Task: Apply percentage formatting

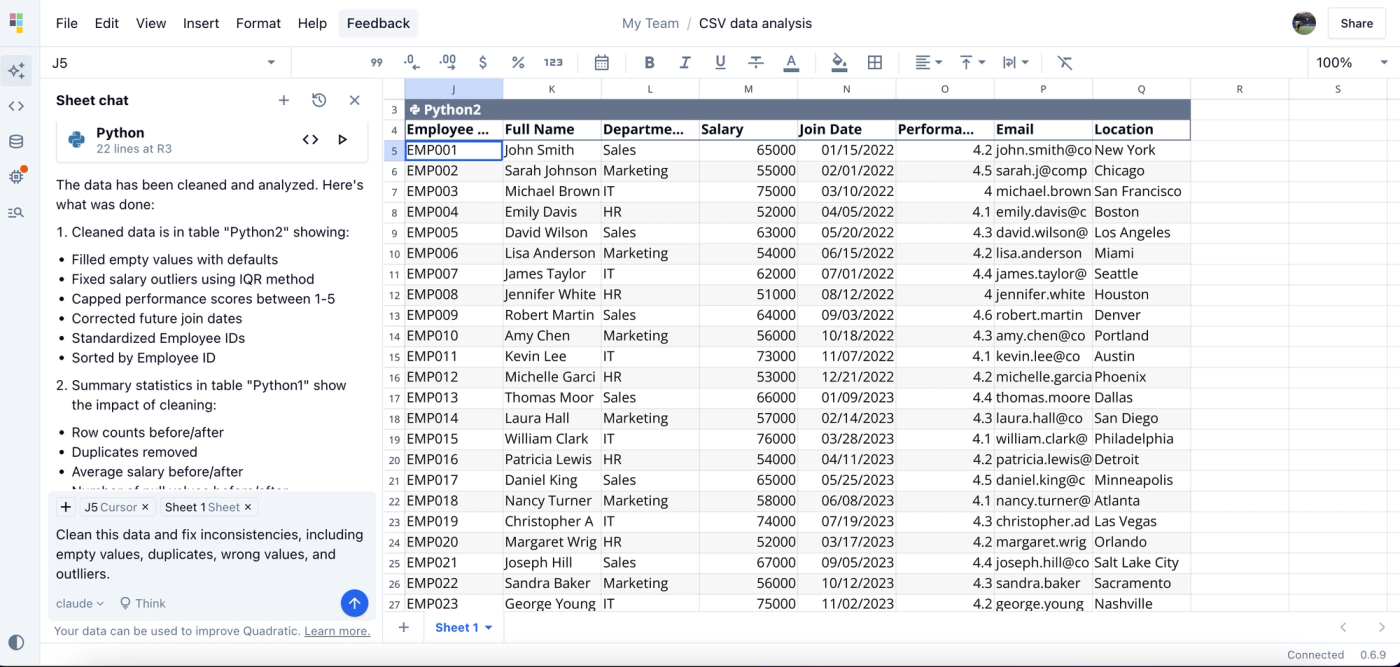Action: click(x=518, y=62)
